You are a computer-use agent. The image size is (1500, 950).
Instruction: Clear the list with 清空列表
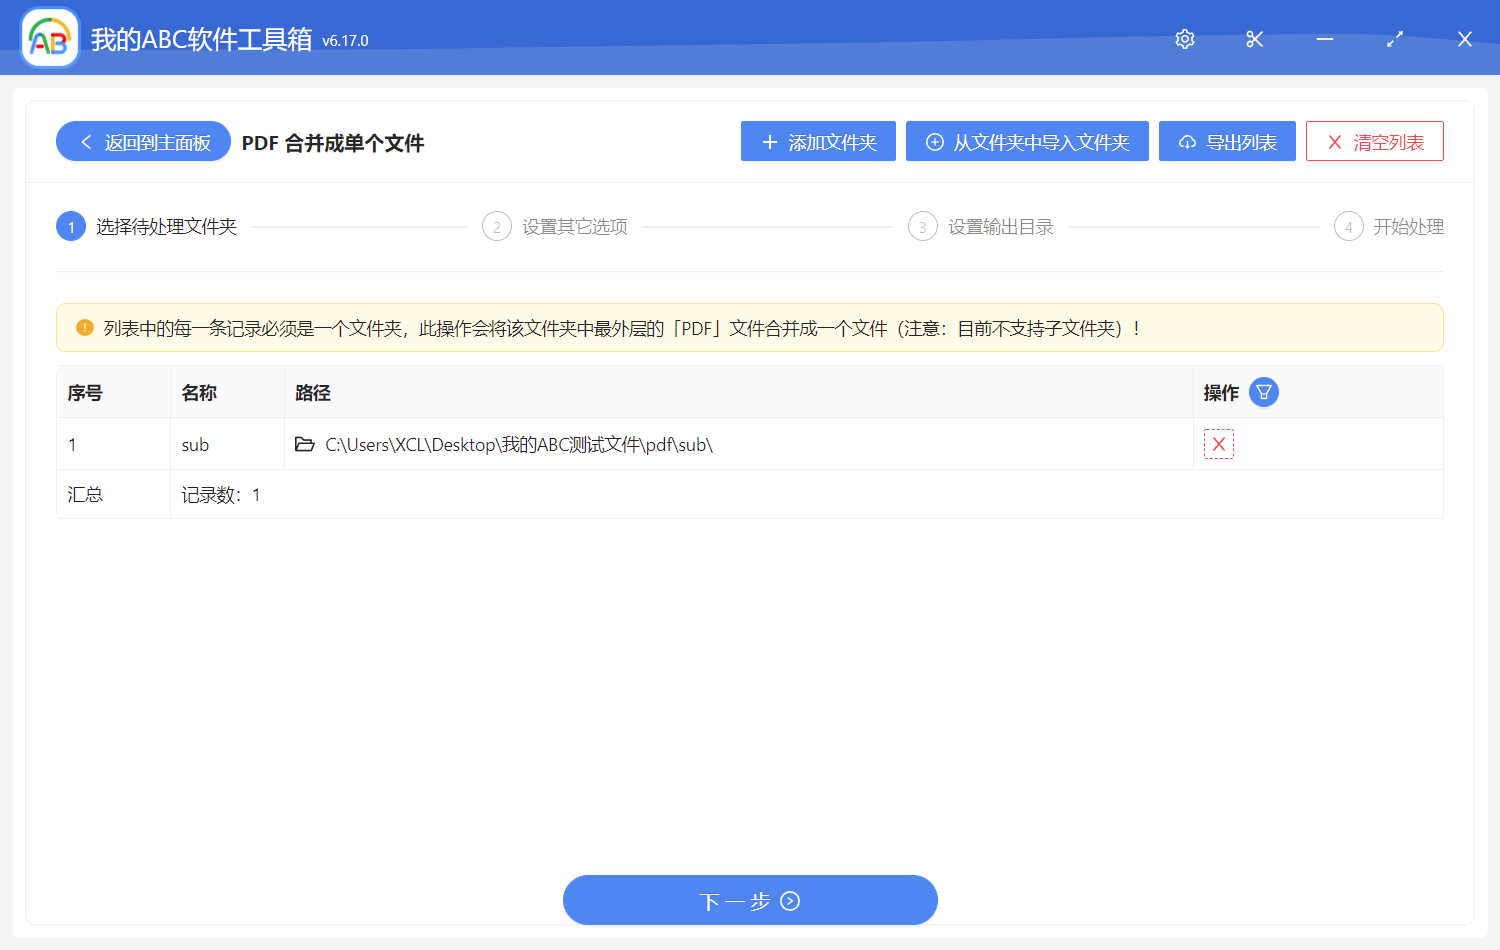(1375, 141)
